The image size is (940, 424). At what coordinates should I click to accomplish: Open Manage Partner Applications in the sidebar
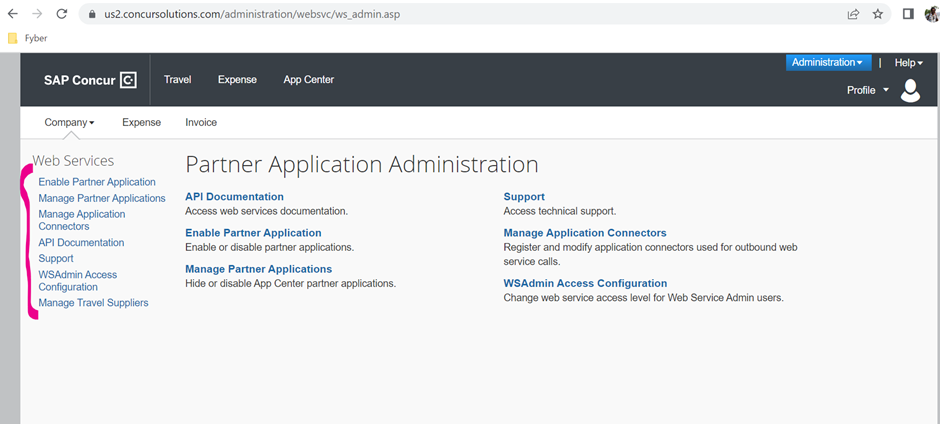(102, 198)
